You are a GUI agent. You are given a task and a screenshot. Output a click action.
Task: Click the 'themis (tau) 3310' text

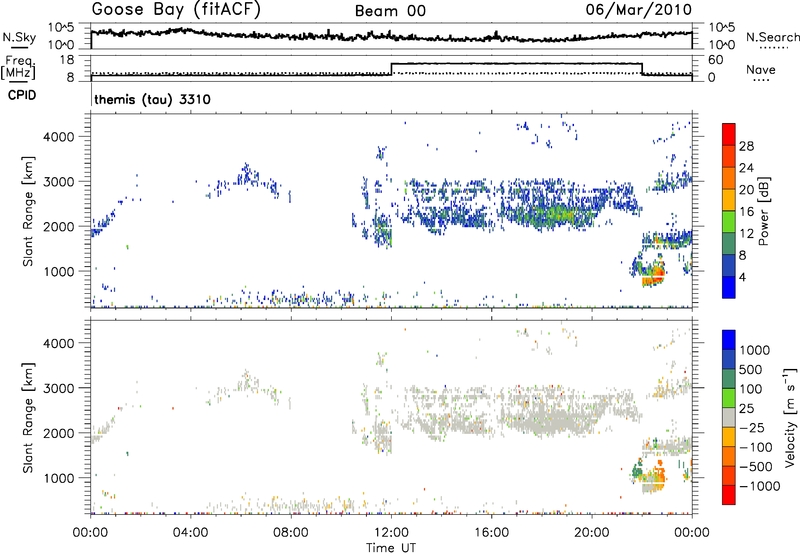(x=153, y=99)
